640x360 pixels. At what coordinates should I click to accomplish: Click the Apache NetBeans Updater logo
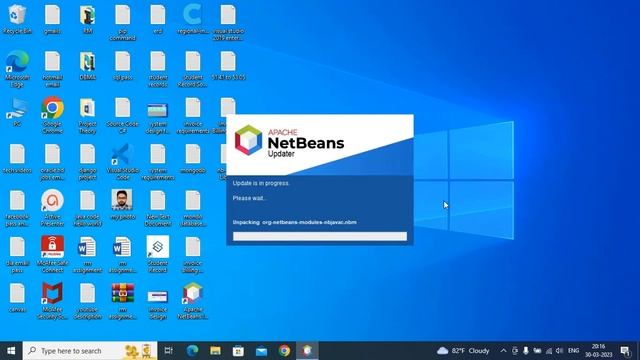289,142
